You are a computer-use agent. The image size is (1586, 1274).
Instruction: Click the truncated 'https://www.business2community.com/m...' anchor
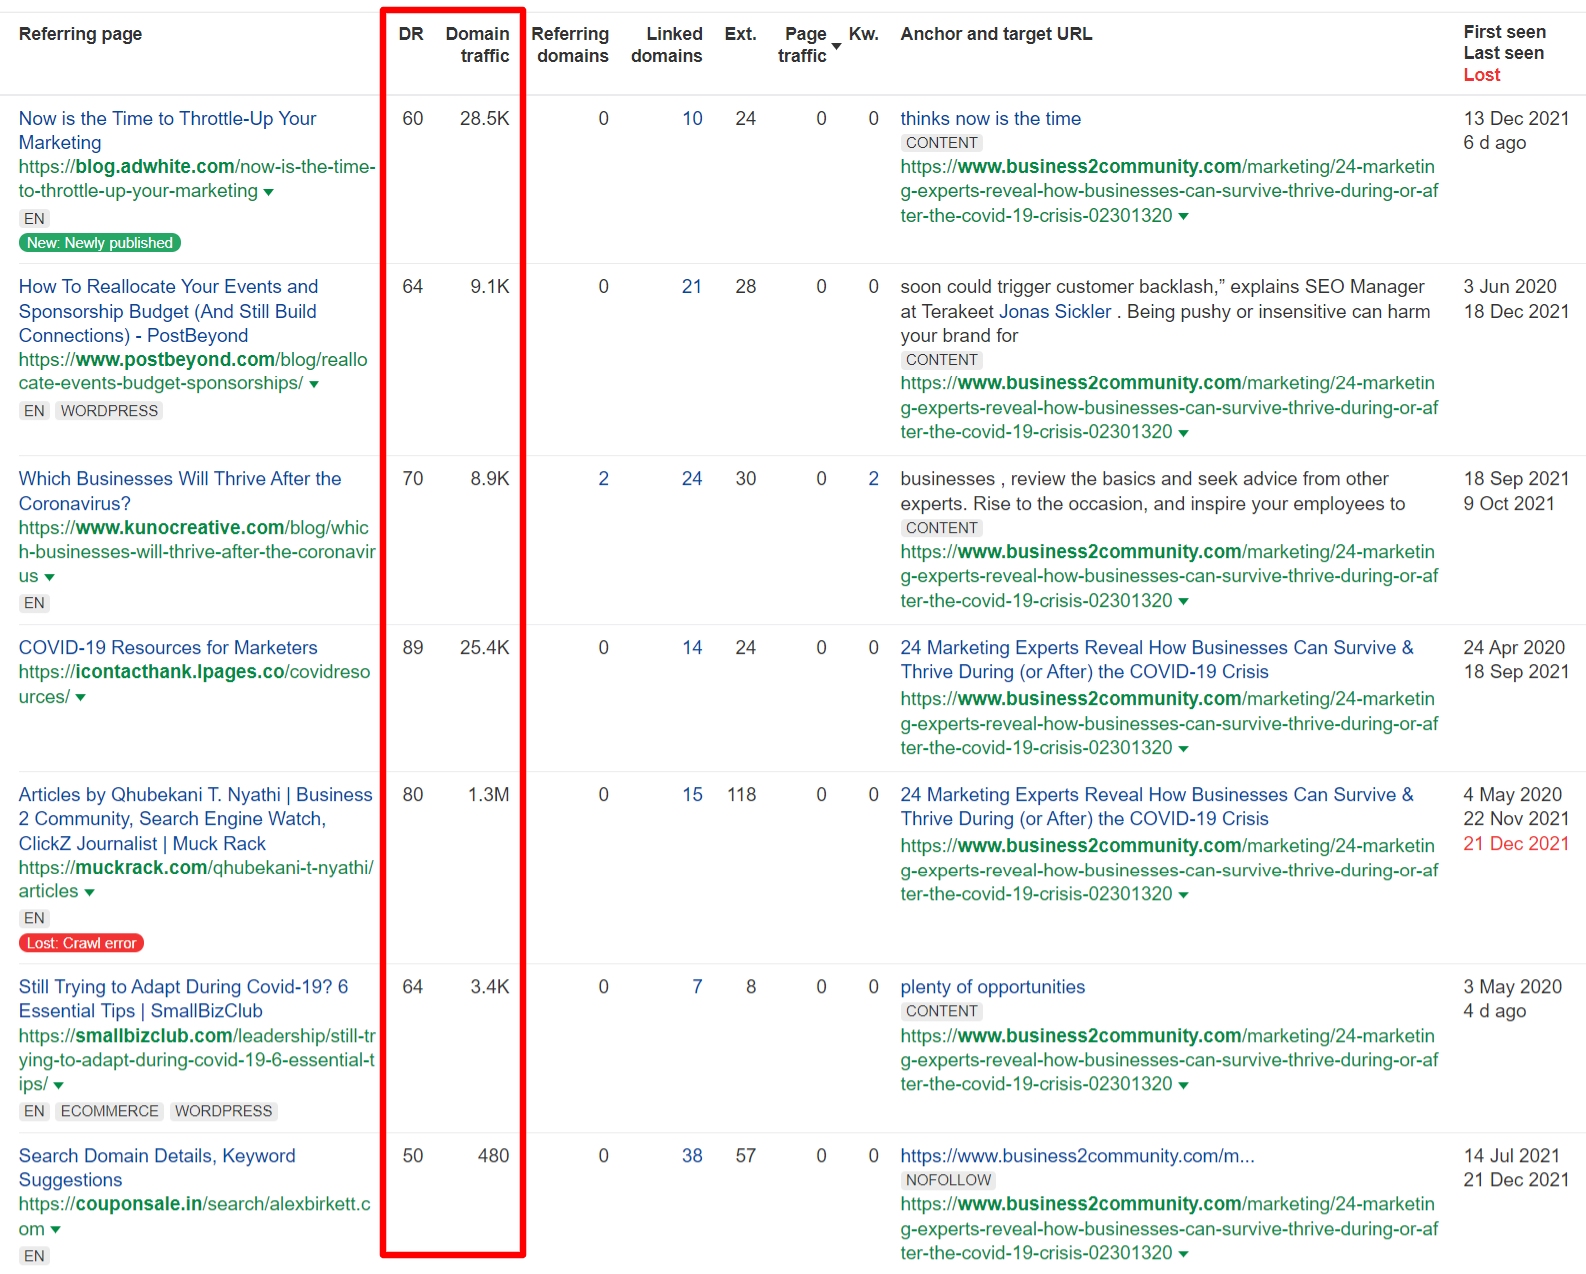point(1078,1156)
